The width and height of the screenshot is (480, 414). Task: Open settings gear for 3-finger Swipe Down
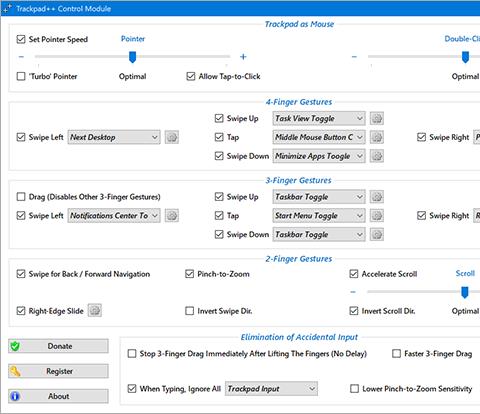[x=377, y=234]
